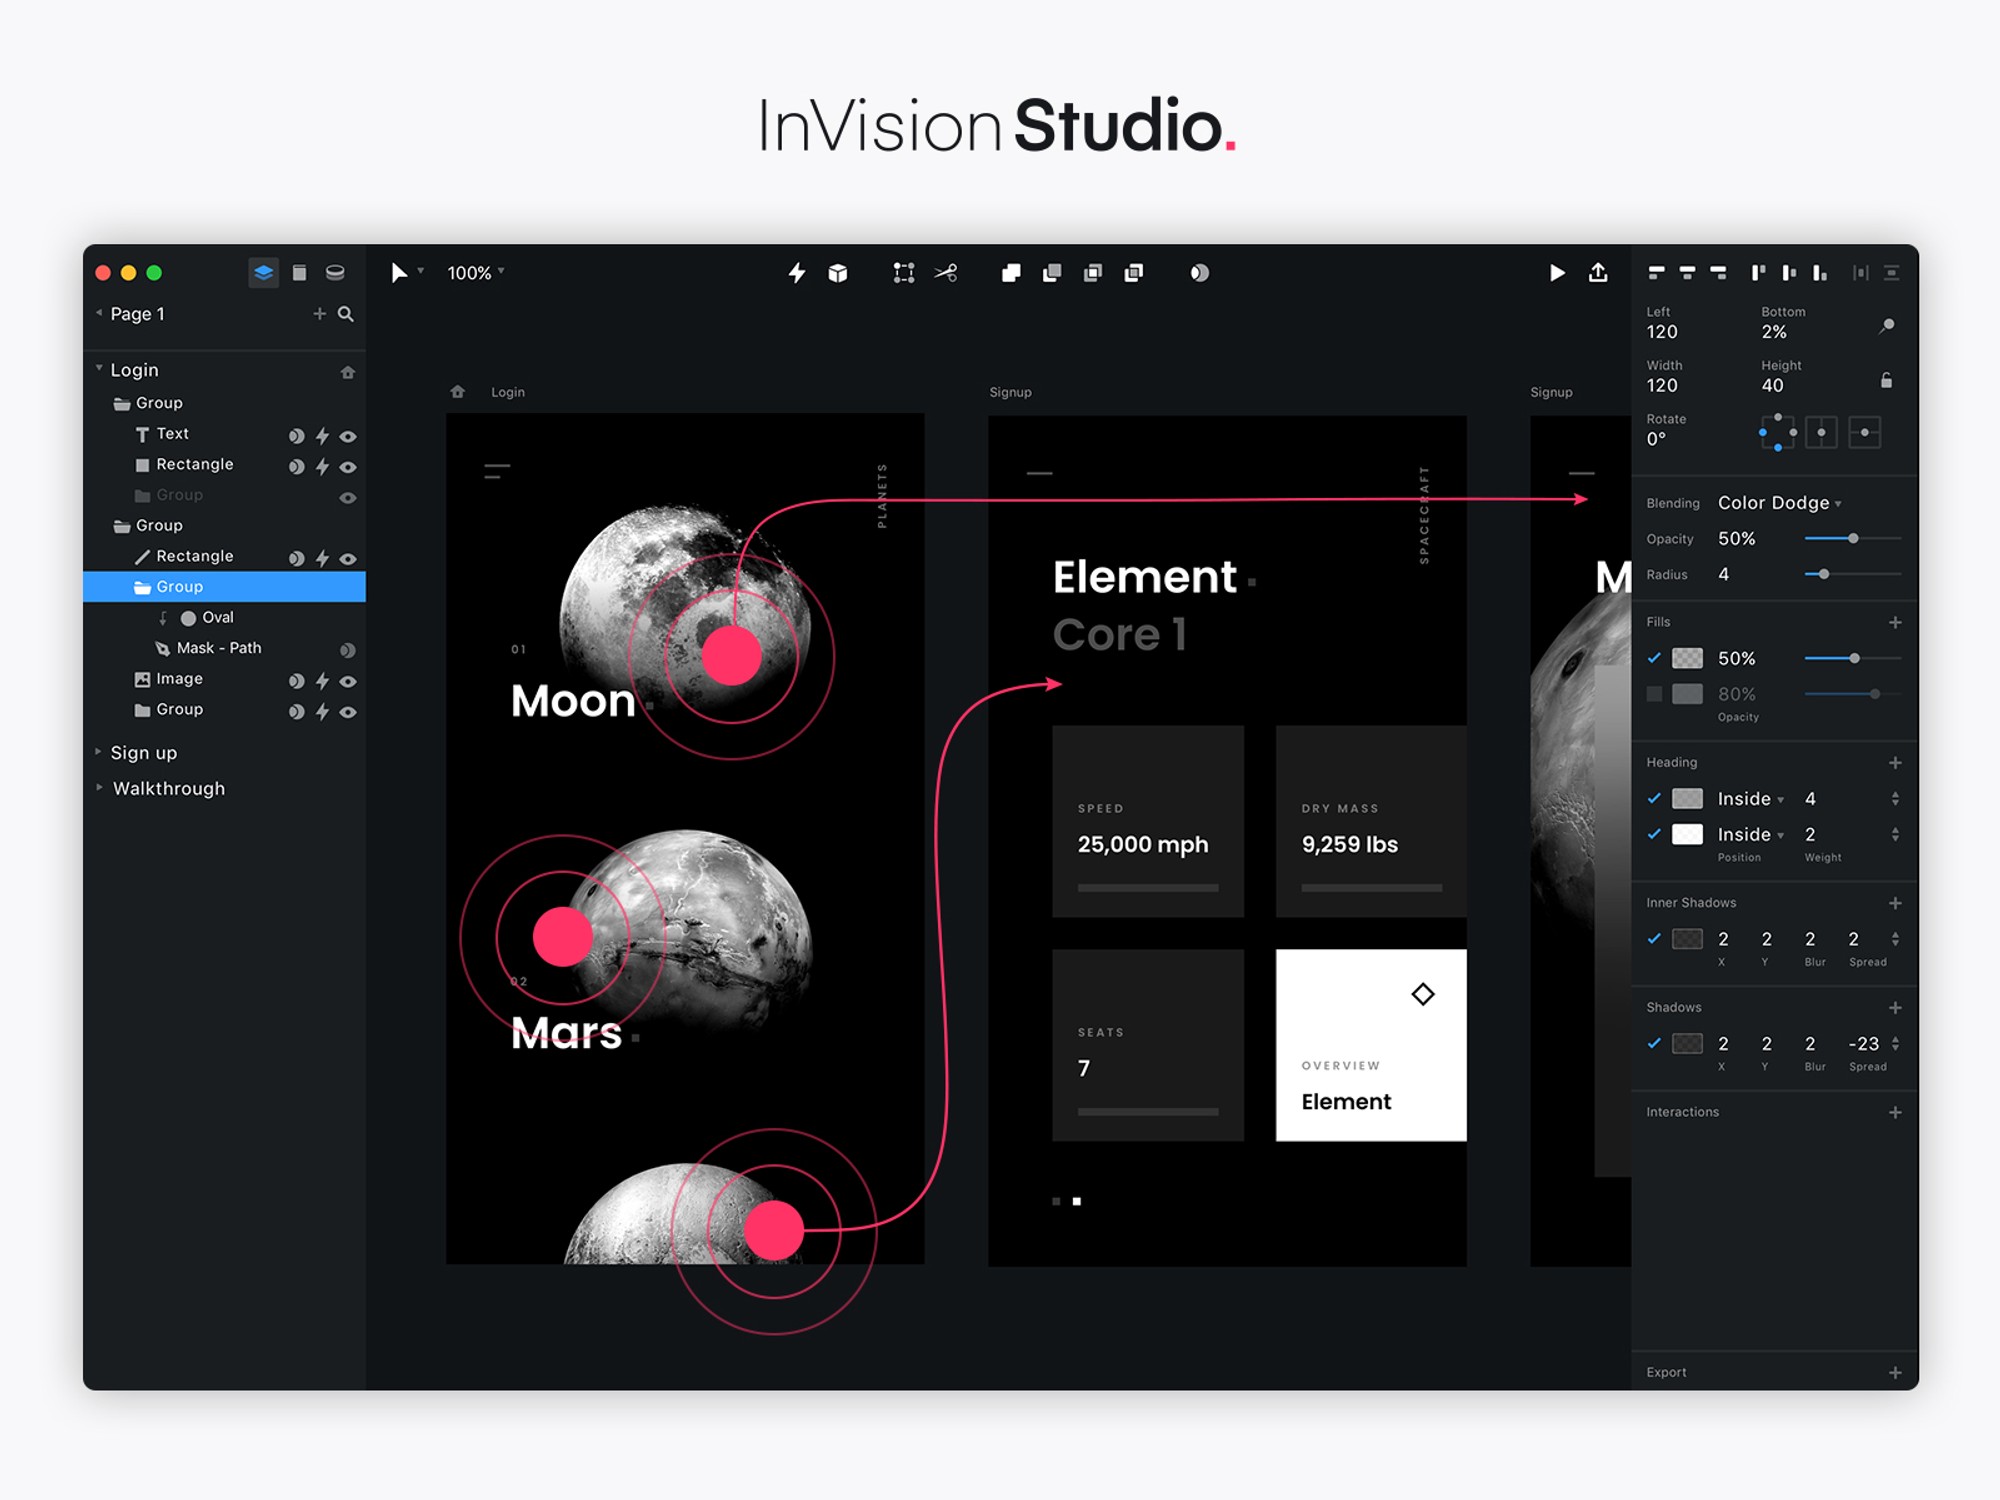Click the plus button to add Export
The image size is (2000, 1500).
(x=1895, y=1373)
